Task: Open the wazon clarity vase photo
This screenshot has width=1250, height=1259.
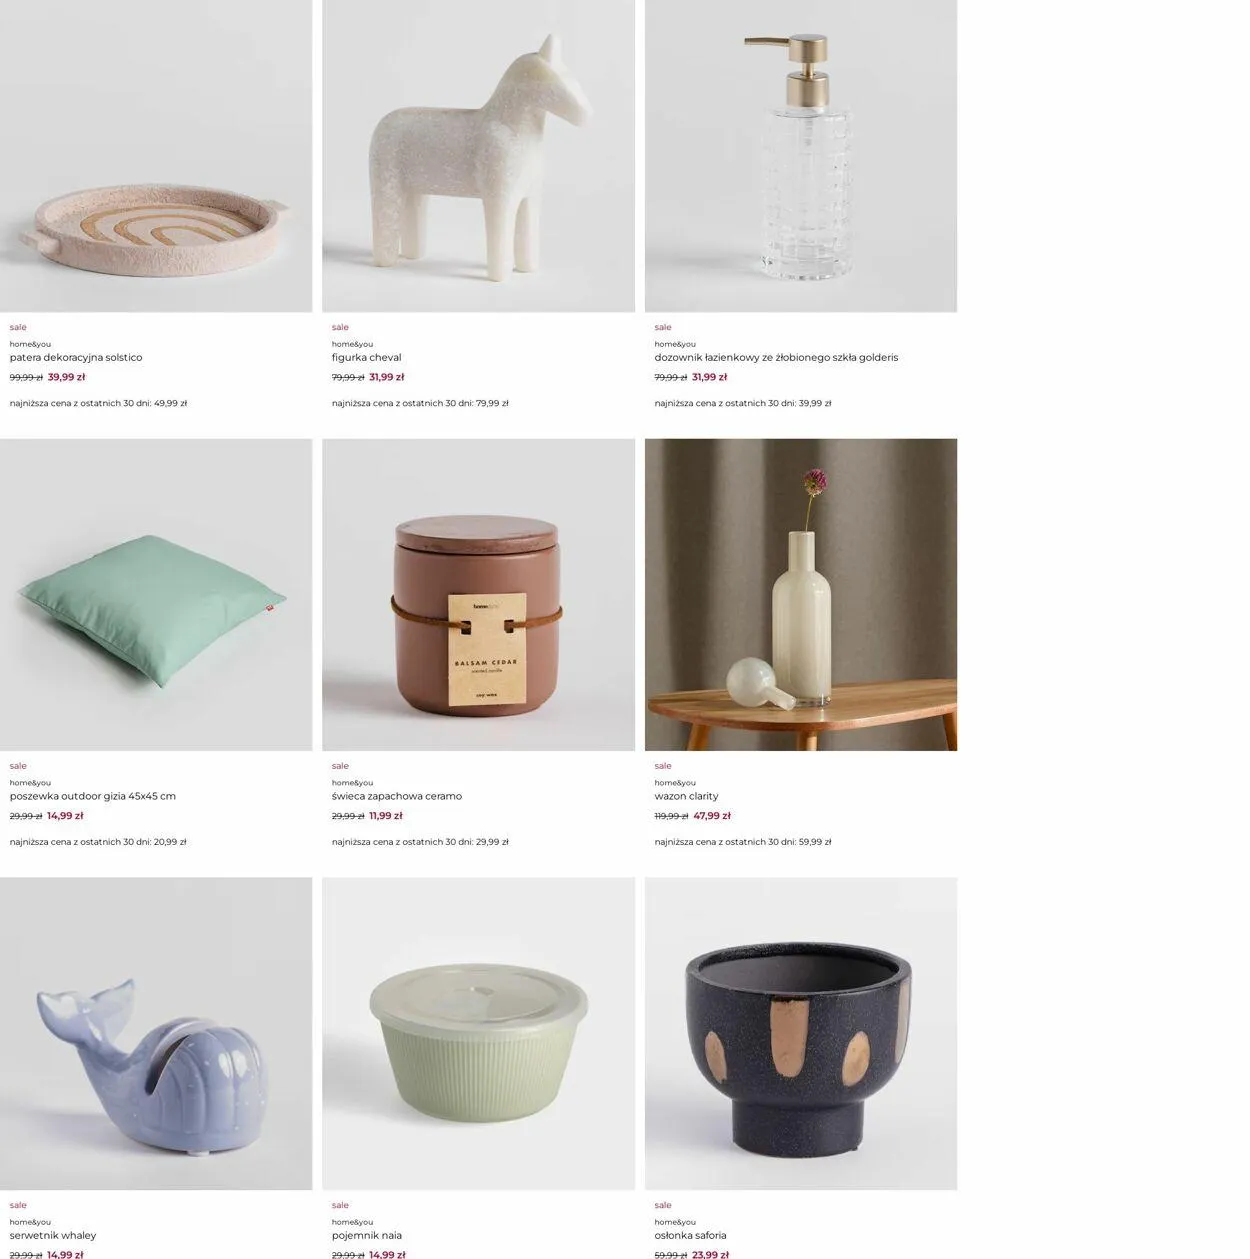Action: point(801,594)
